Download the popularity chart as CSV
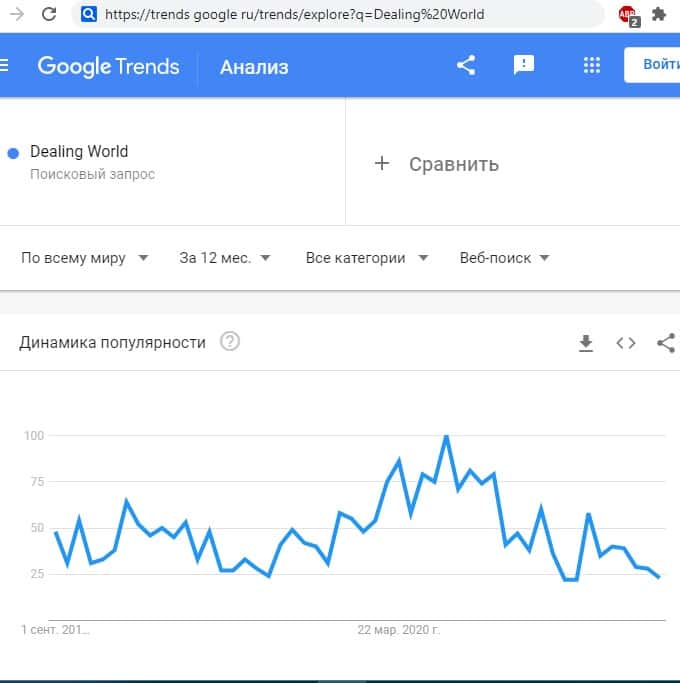680x683 pixels. [586, 343]
